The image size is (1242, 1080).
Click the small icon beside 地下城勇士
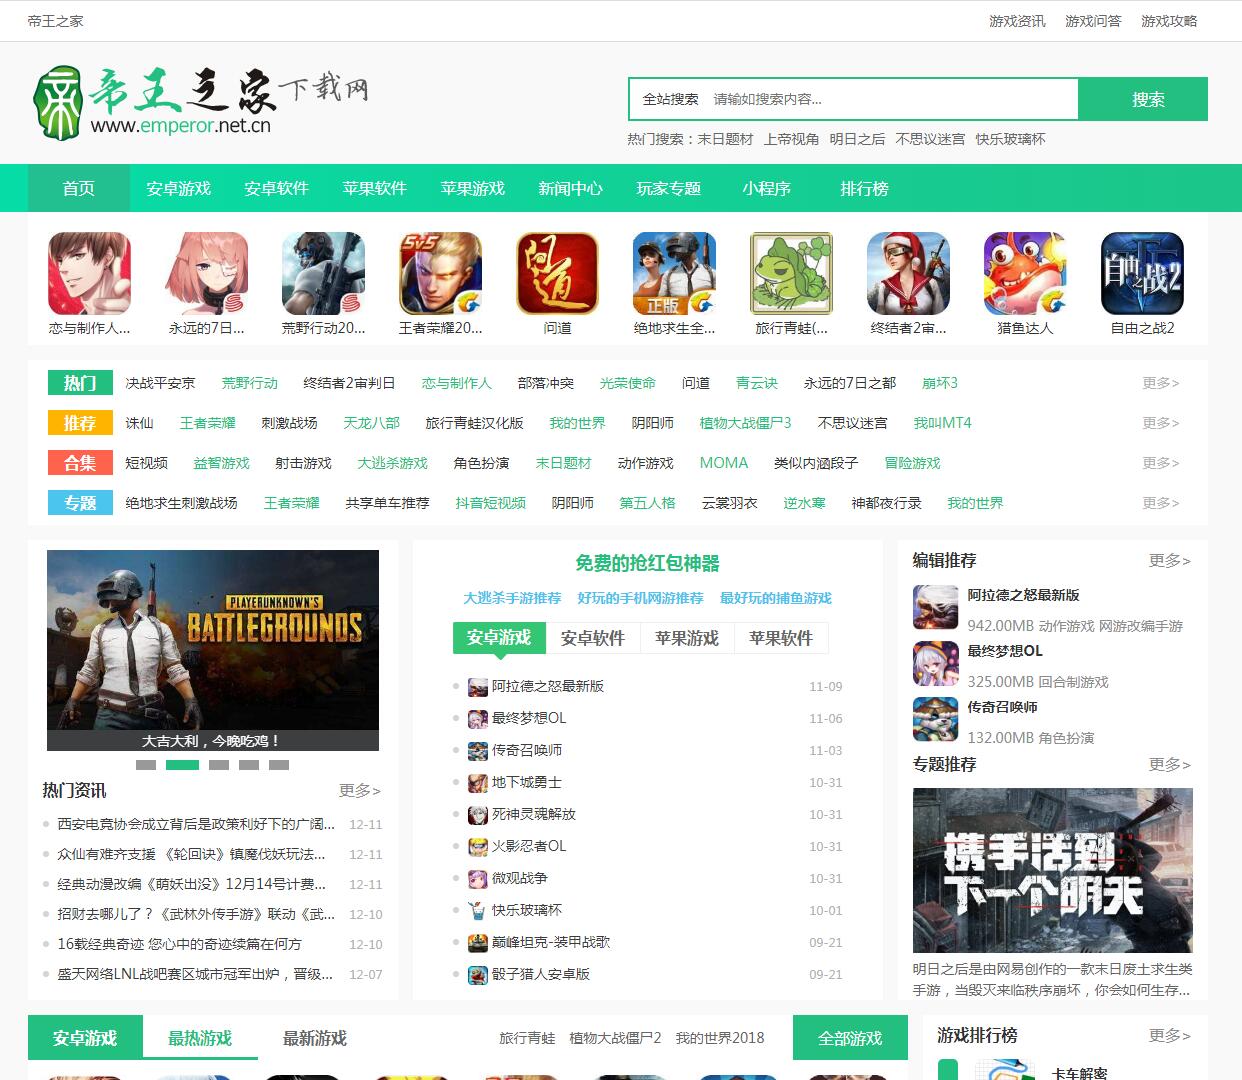click(478, 782)
